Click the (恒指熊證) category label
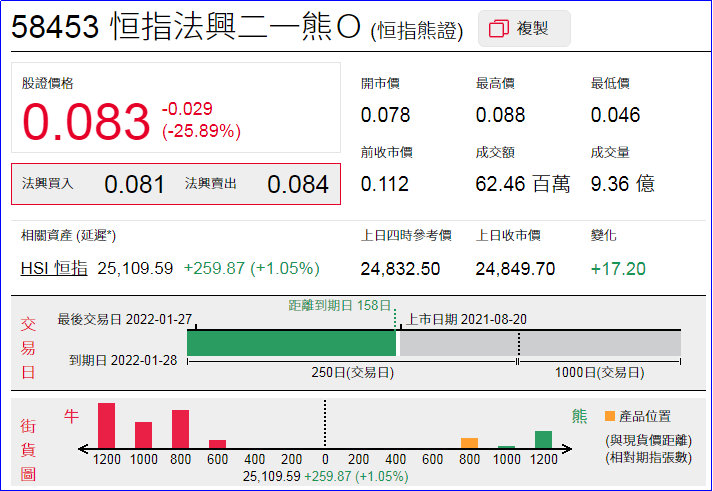Screen dimensions: 713x491 [417, 31]
